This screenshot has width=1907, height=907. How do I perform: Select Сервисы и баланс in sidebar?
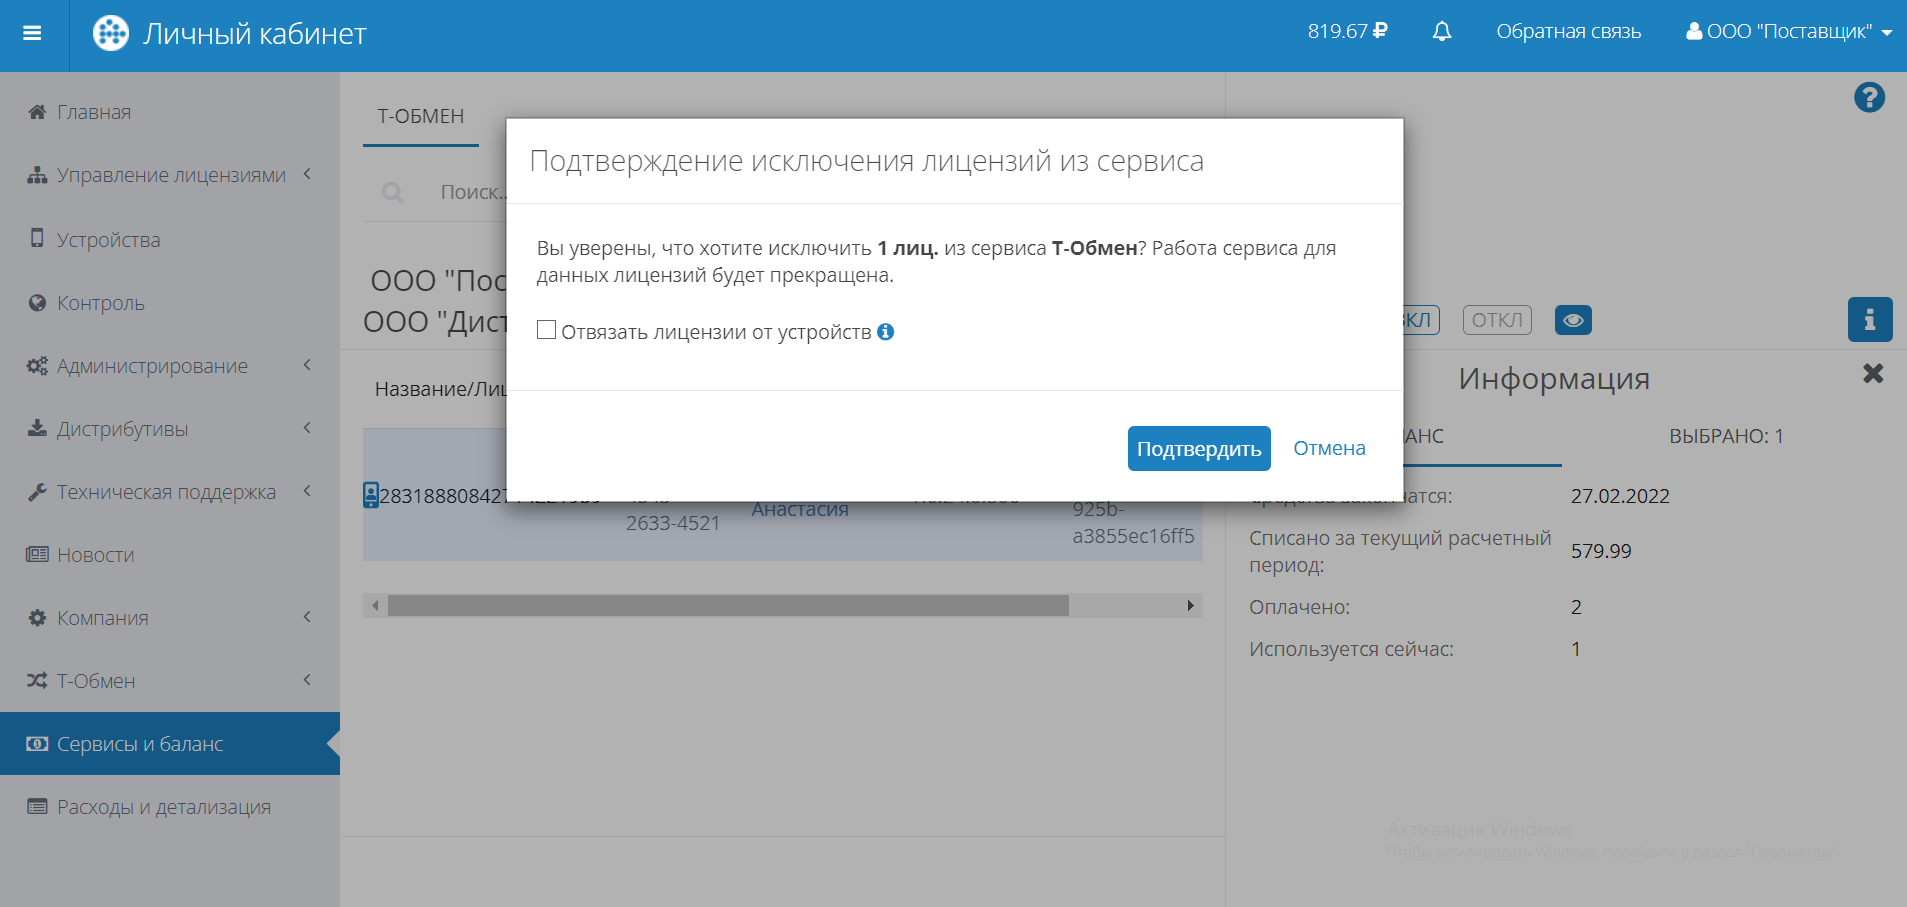[170, 743]
